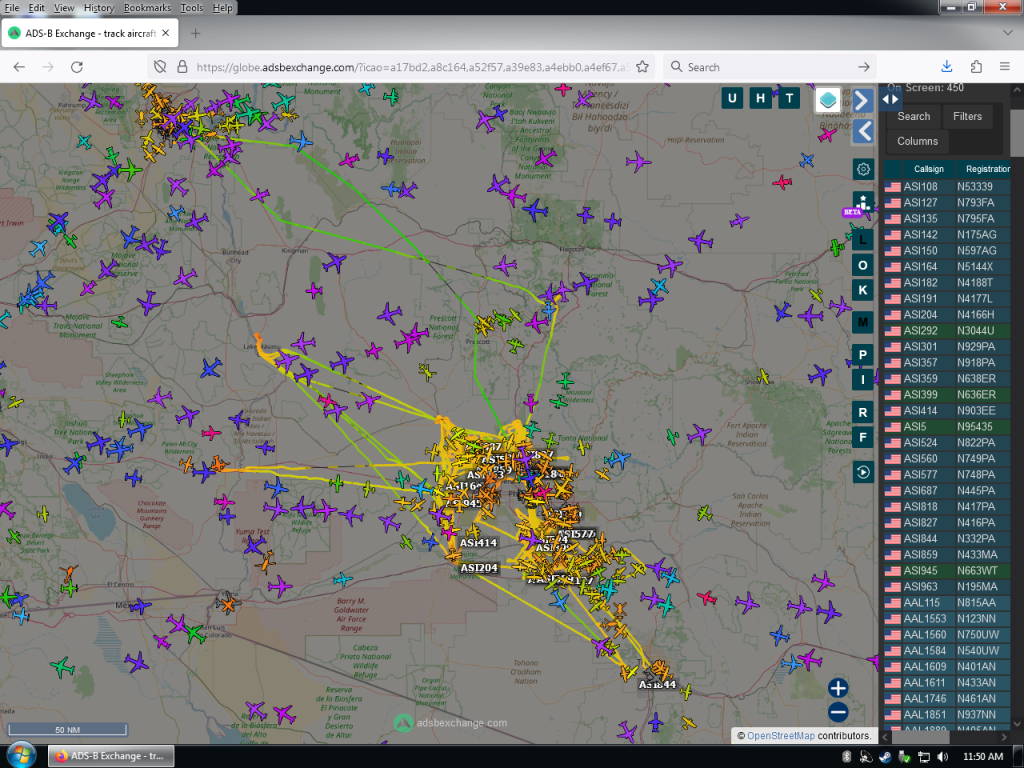Open map settings gear icon
Viewport: 1024px width, 768px height.
point(863,170)
